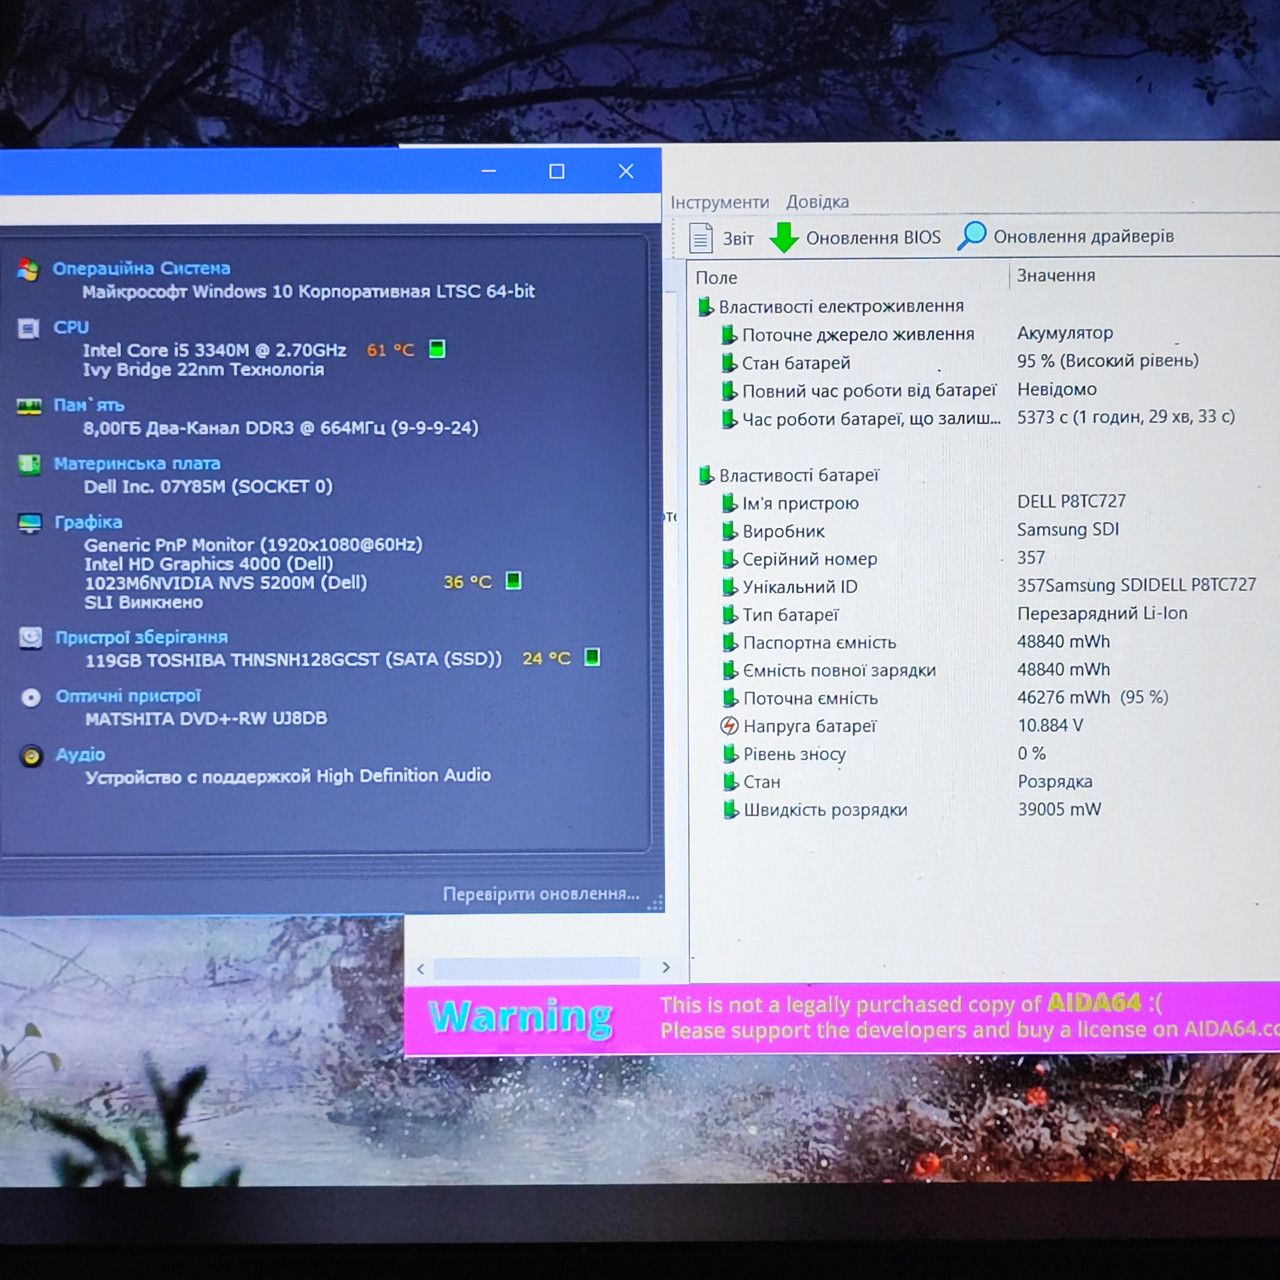
Task: Open the Інструменти menu
Action: tap(720, 202)
